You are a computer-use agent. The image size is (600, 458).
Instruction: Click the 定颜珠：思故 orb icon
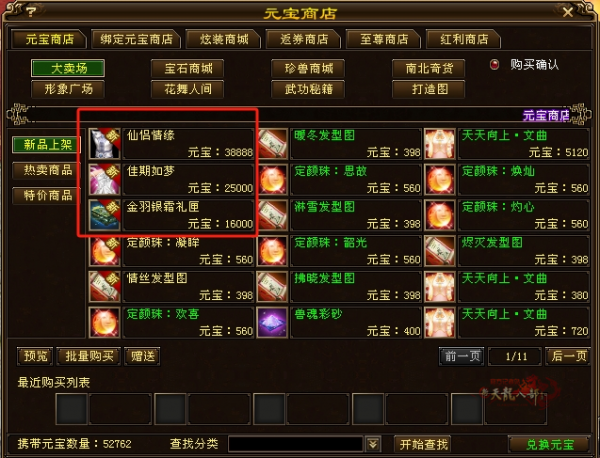(x=272, y=179)
